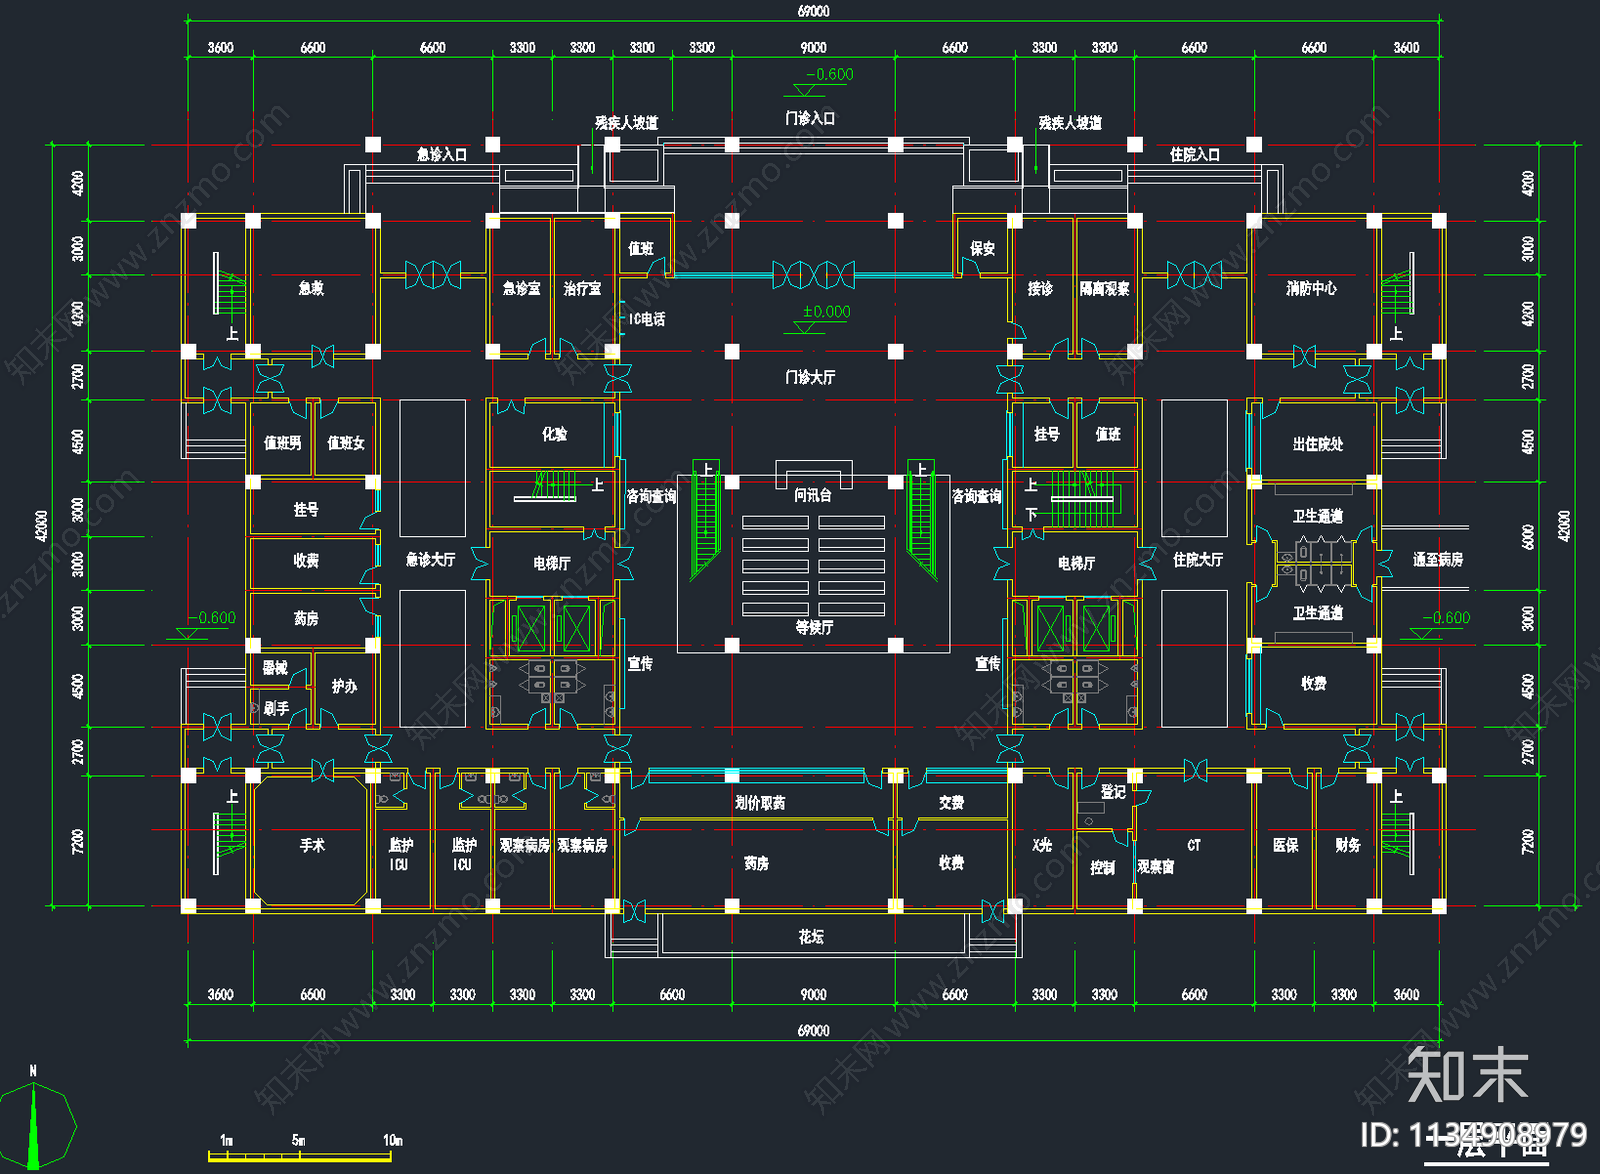
Task: Click the 治疗室 room label
Action: (x=582, y=288)
